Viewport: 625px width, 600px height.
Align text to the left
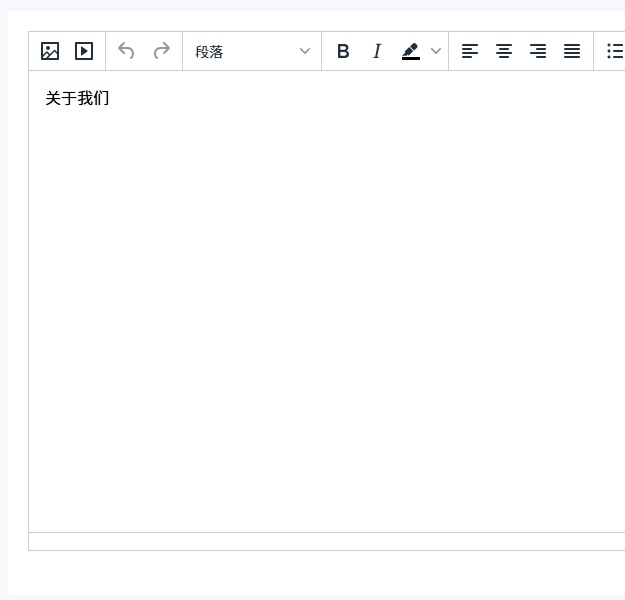[470, 51]
